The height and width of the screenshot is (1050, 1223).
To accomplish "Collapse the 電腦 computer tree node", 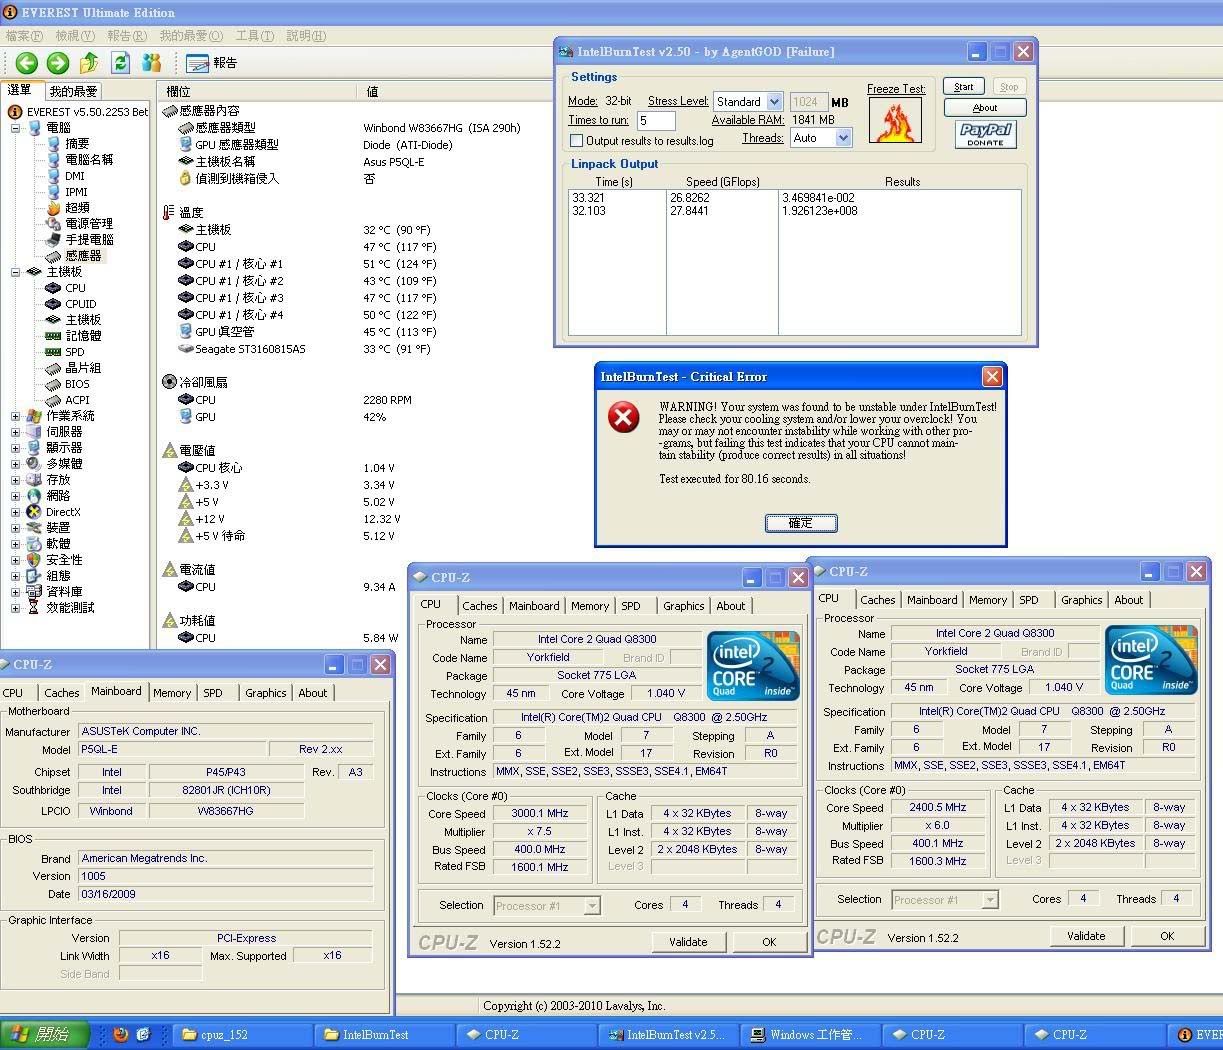I will click(15, 128).
